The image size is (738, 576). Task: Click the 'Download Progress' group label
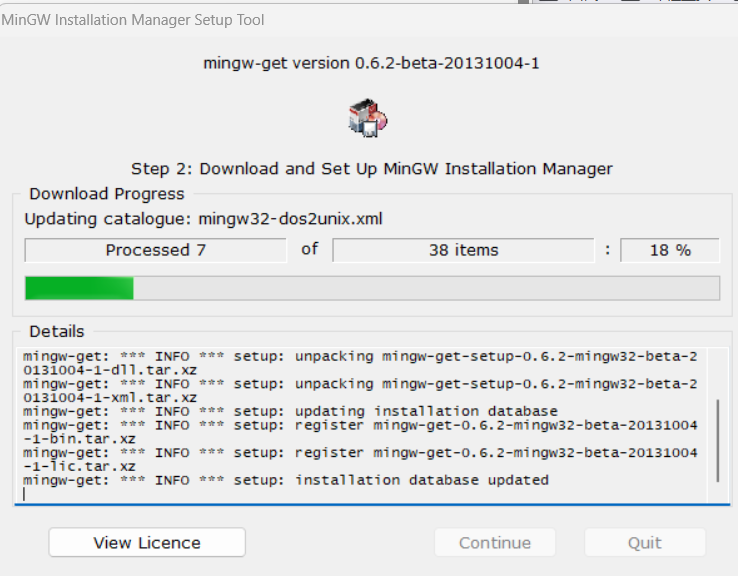[x=107, y=194]
